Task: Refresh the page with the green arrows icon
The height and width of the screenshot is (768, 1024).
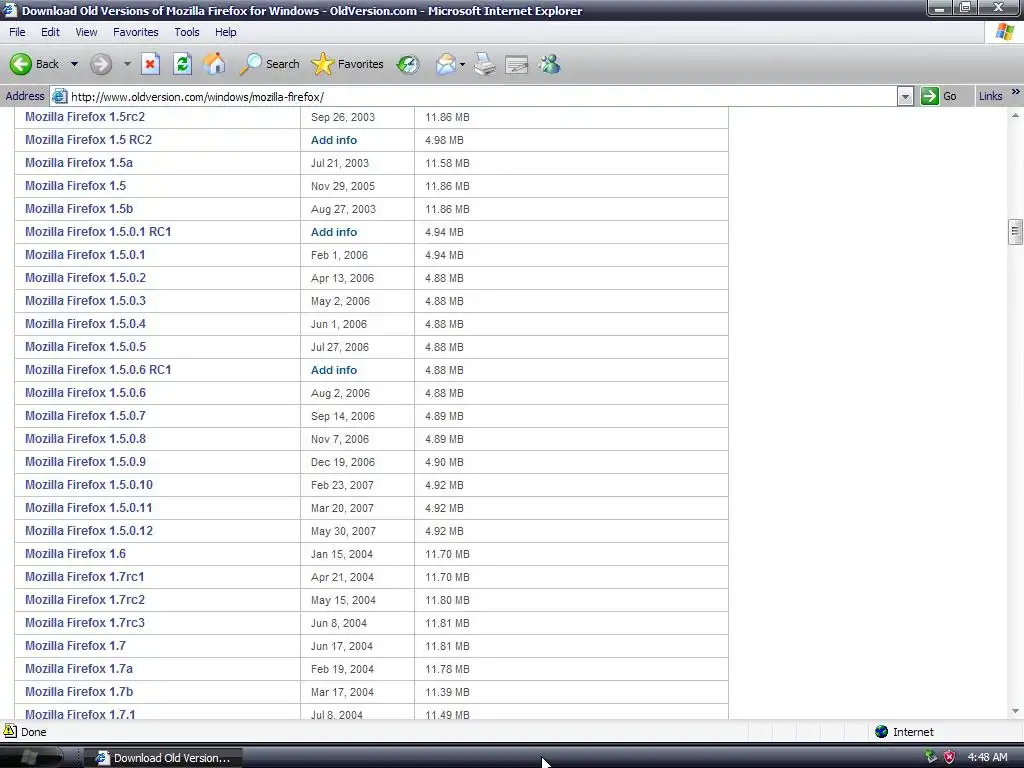Action: pyautogui.click(x=182, y=64)
